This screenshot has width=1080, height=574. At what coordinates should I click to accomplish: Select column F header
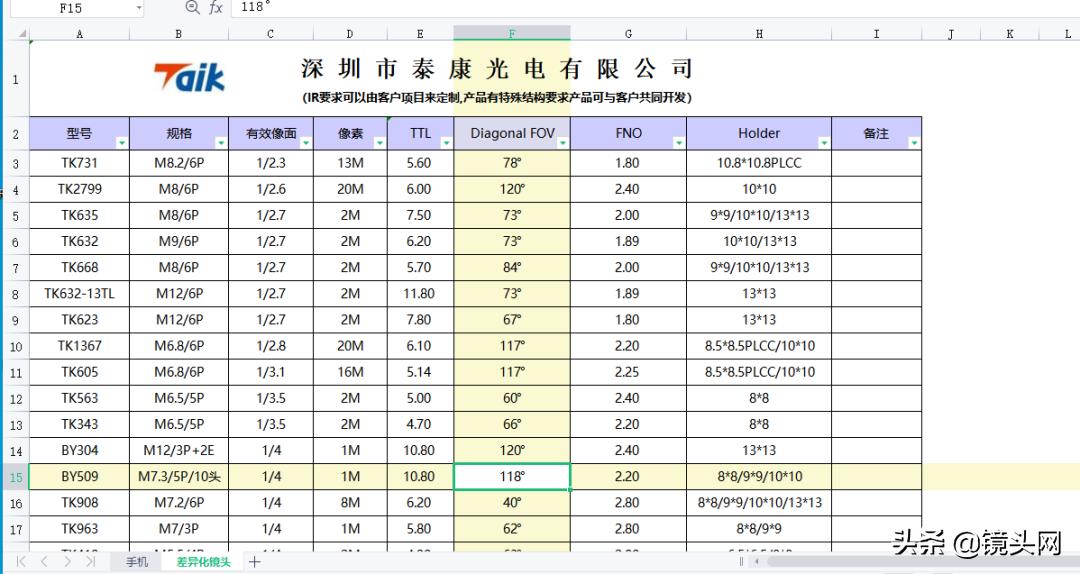coord(512,33)
